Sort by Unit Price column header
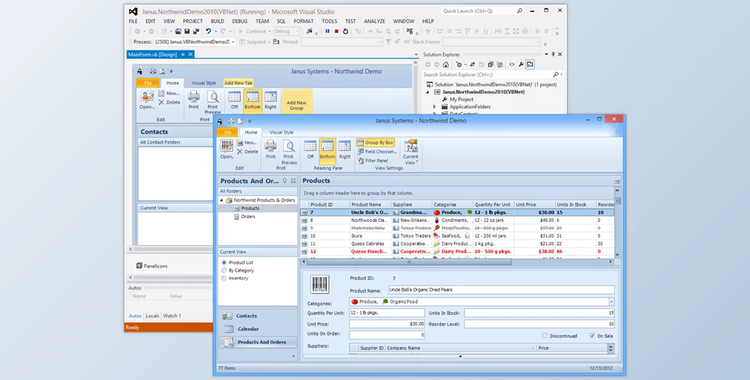The image size is (750, 380). click(x=534, y=204)
